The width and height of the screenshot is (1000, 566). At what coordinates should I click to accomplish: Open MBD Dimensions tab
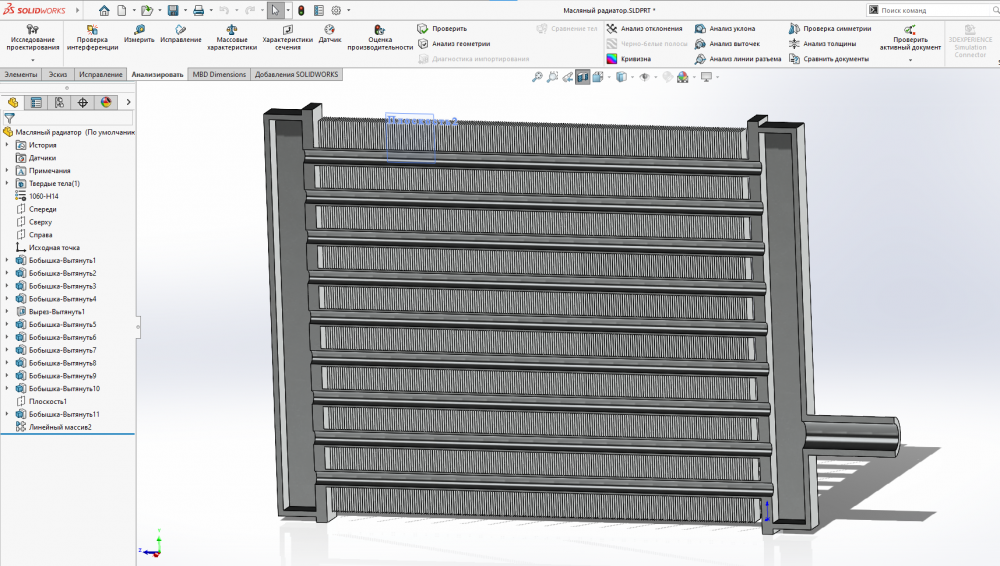219,74
